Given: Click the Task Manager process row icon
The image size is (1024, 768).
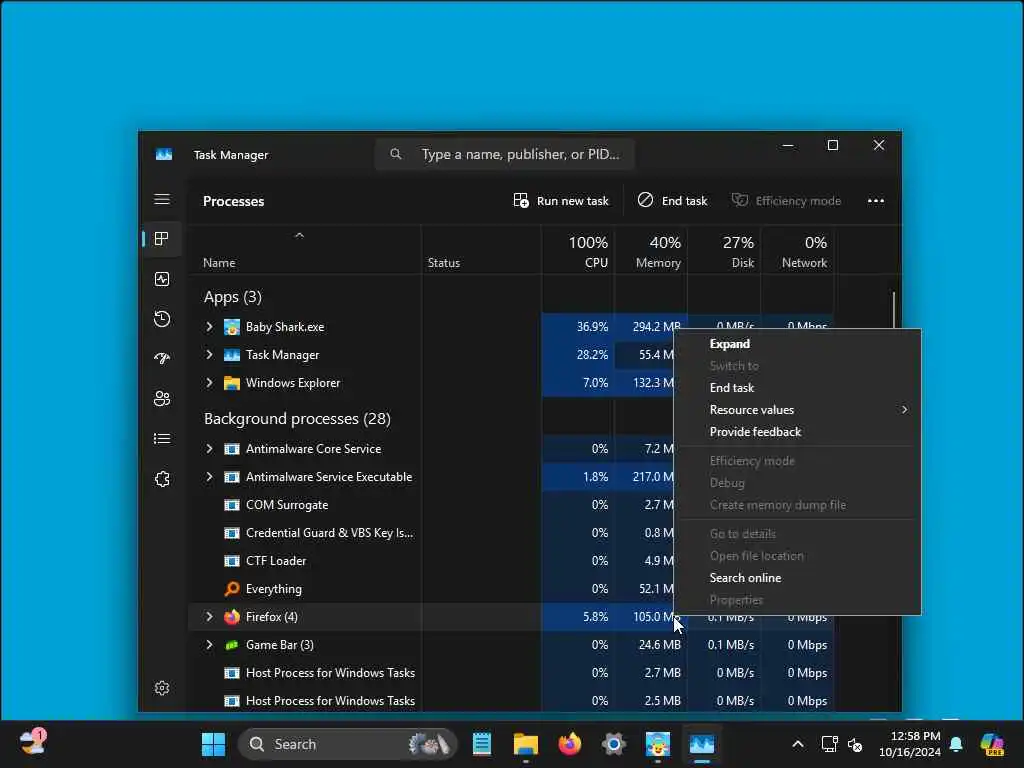Looking at the screenshot, I should click(232, 355).
